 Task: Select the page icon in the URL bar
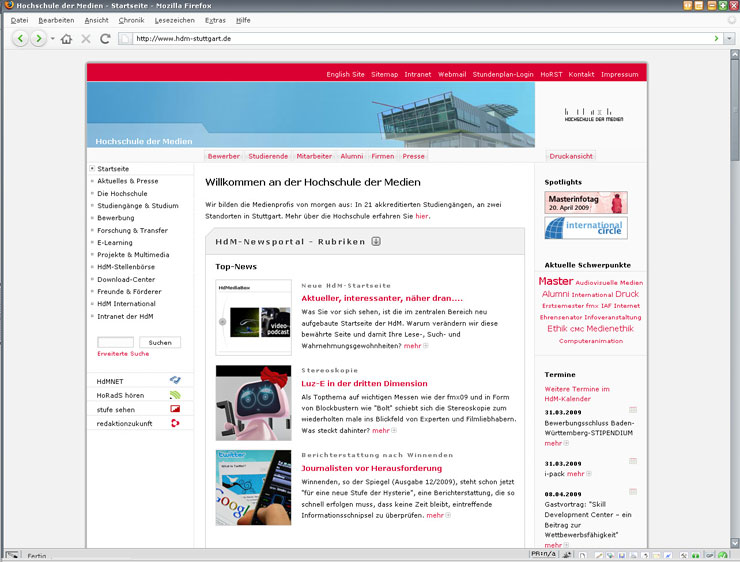[x=125, y=39]
